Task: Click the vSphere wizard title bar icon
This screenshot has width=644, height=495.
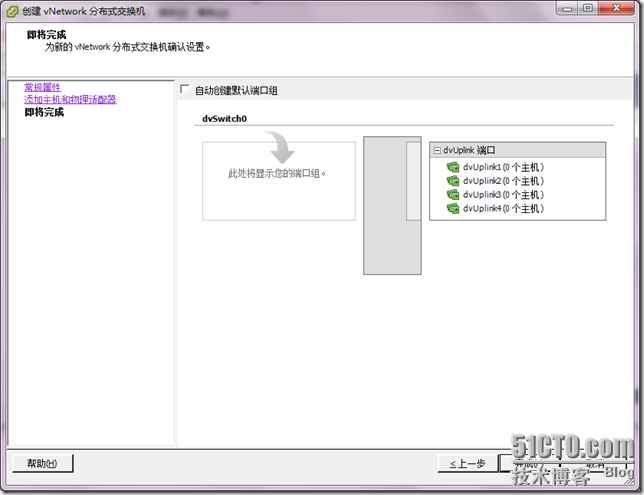Action: [12, 12]
